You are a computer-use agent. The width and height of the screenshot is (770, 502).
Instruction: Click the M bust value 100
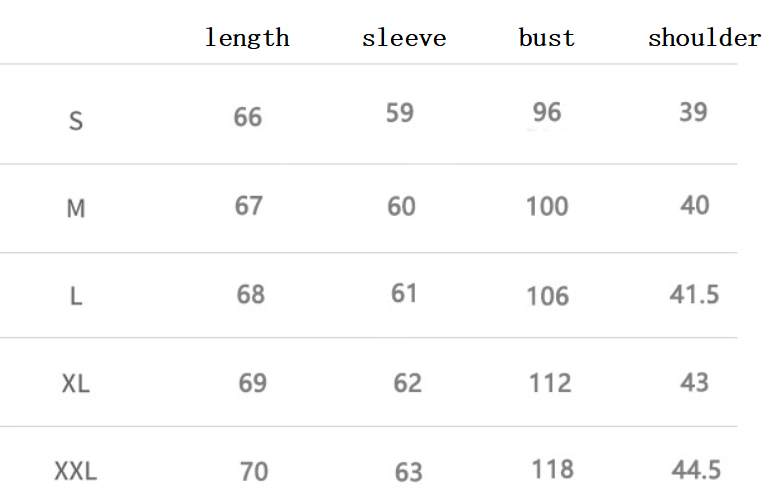point(547,207)
